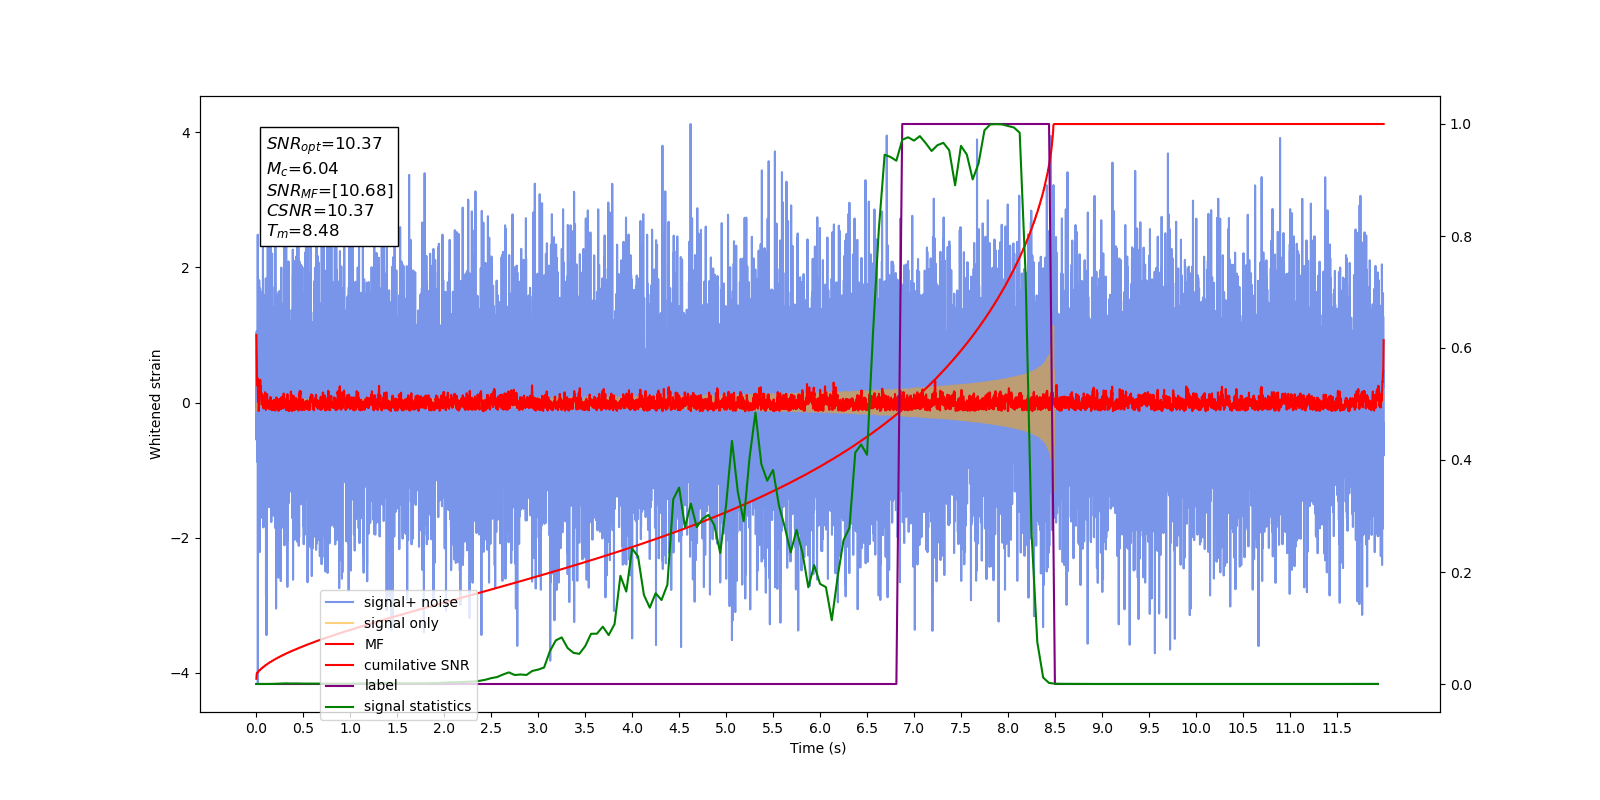The width and height of the screenshot is (1600, 800).
Task: Click the 4 tick on the strain axis
Action: click(186, 133)
